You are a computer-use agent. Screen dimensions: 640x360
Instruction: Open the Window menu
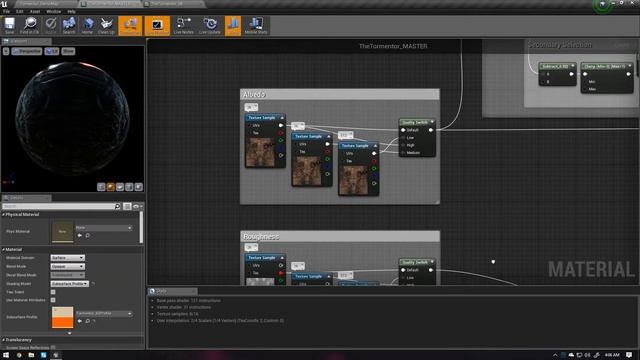53,11
